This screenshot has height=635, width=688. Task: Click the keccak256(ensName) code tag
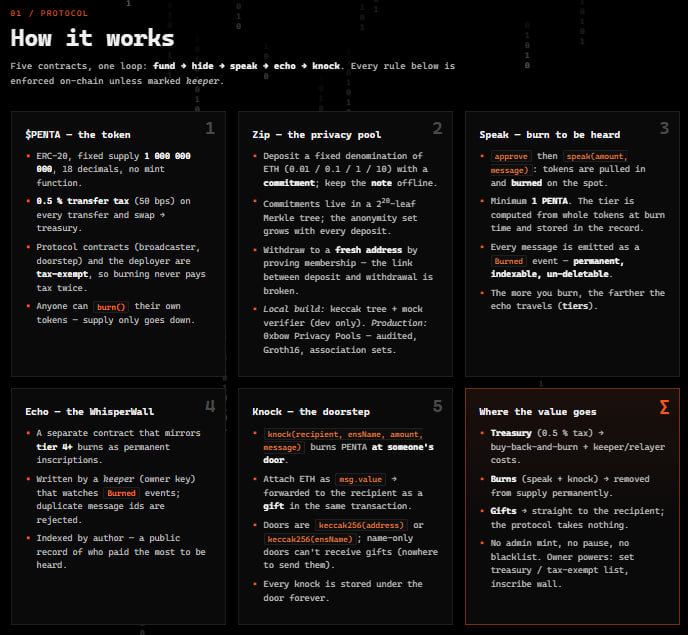pos(310,539)
